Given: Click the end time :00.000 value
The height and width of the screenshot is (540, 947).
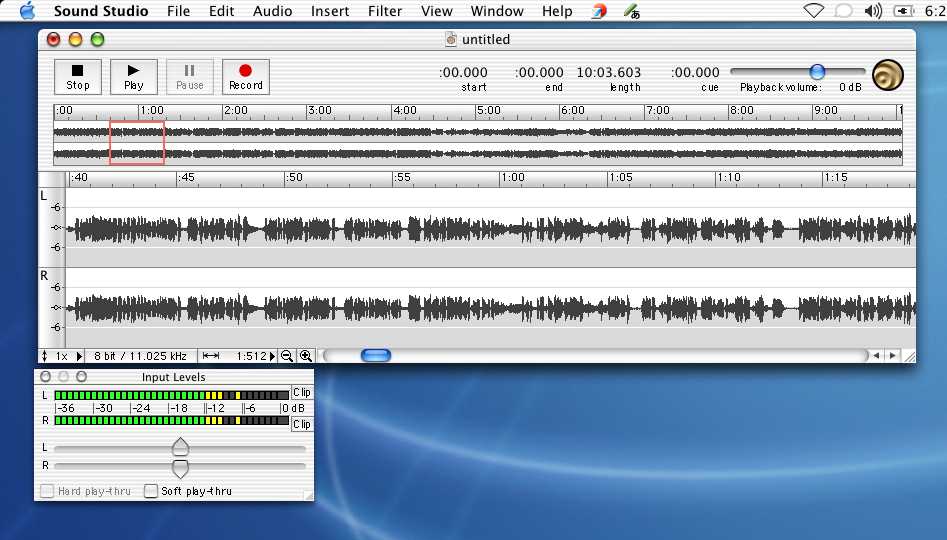Looking at the screenshot, I should click(x=539, y=72).
